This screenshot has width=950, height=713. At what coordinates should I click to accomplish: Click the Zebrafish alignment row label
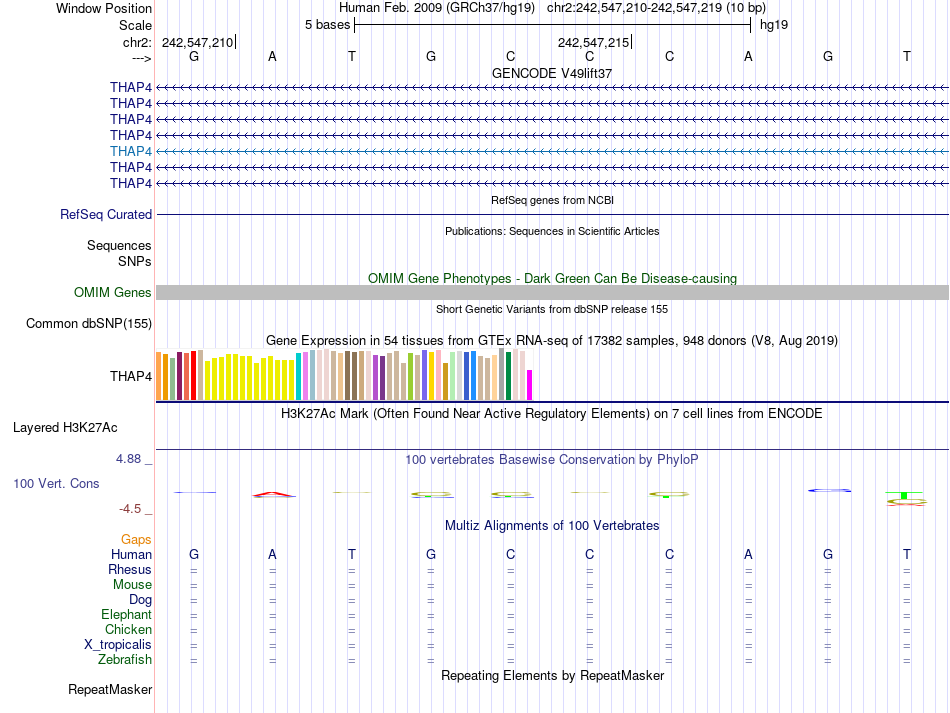point(125,660)
